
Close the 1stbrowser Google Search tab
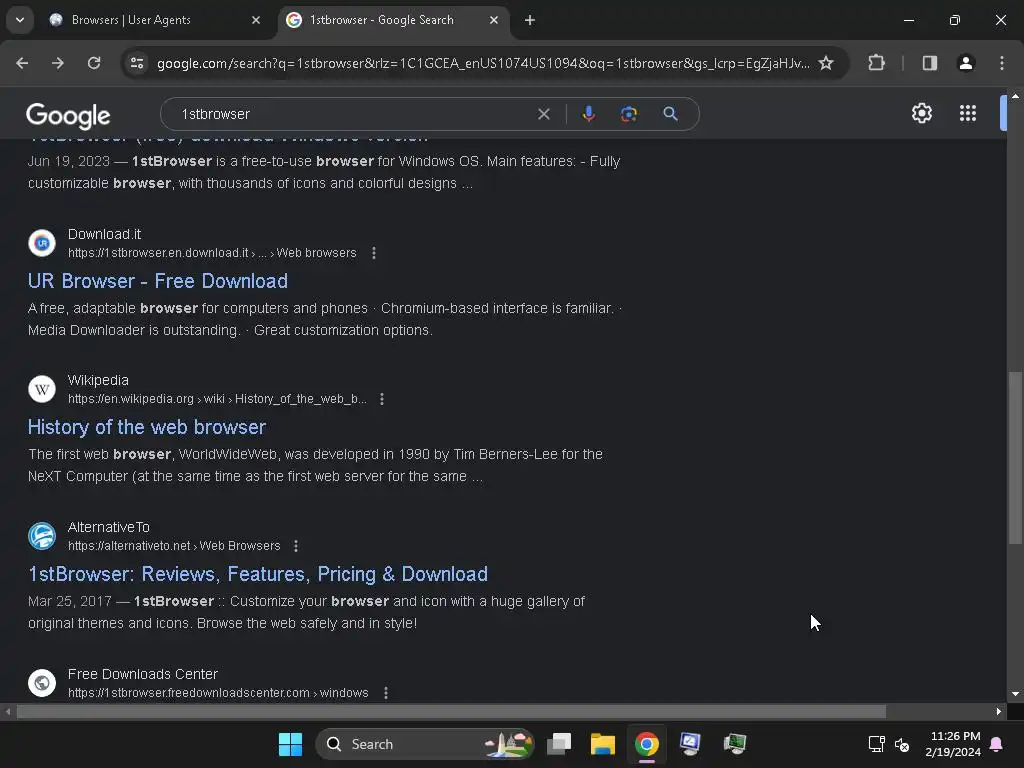click(x=494, y=20)
